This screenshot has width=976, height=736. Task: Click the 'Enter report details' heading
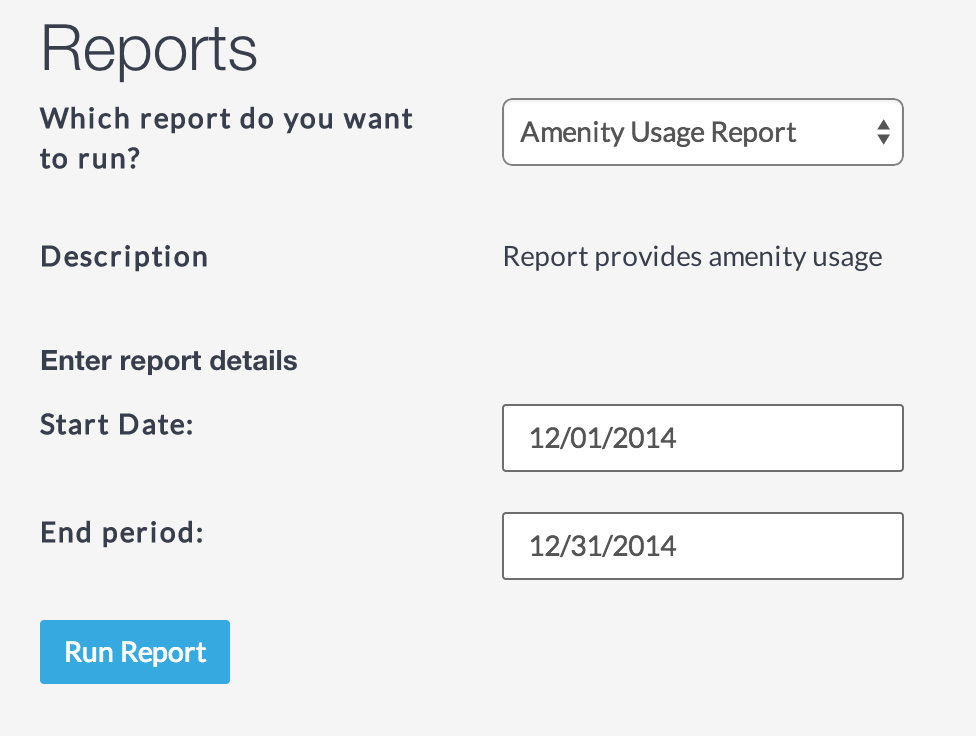point(169,360)
